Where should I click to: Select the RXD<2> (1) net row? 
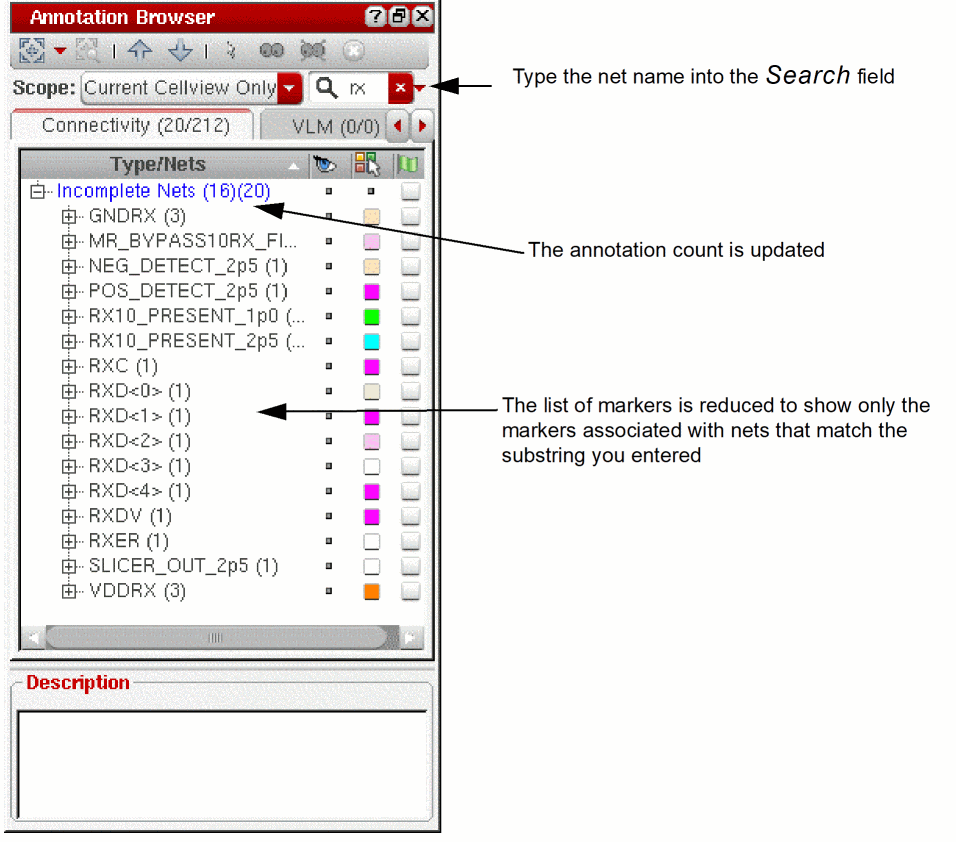coord(140,441)
